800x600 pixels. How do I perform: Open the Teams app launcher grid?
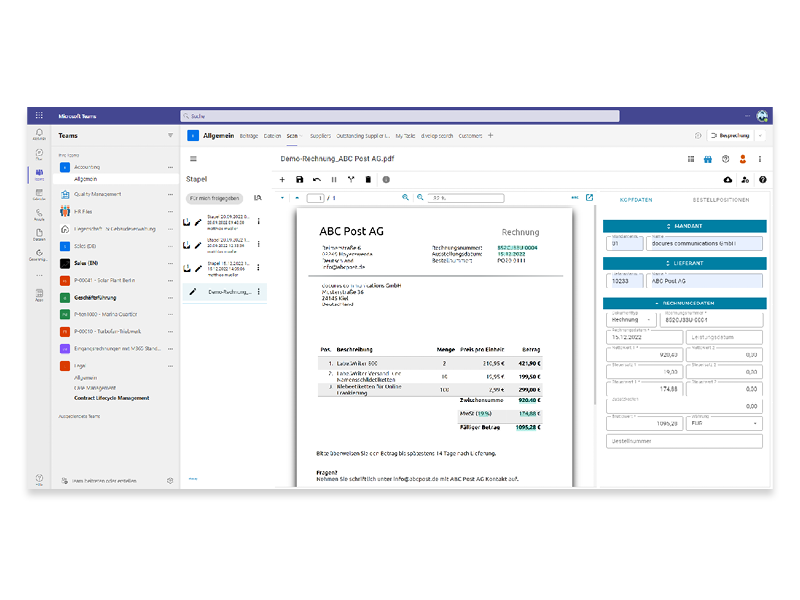click(x=39, y=116)
